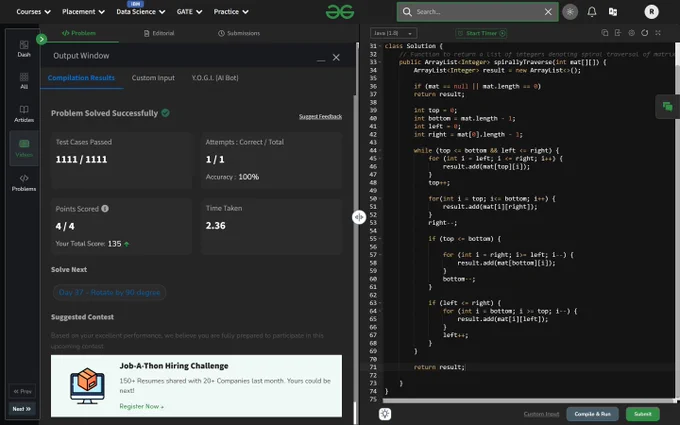The image size is (680, 425).
Task: Switch to the Submissions tab
Action: coord(239,33)
